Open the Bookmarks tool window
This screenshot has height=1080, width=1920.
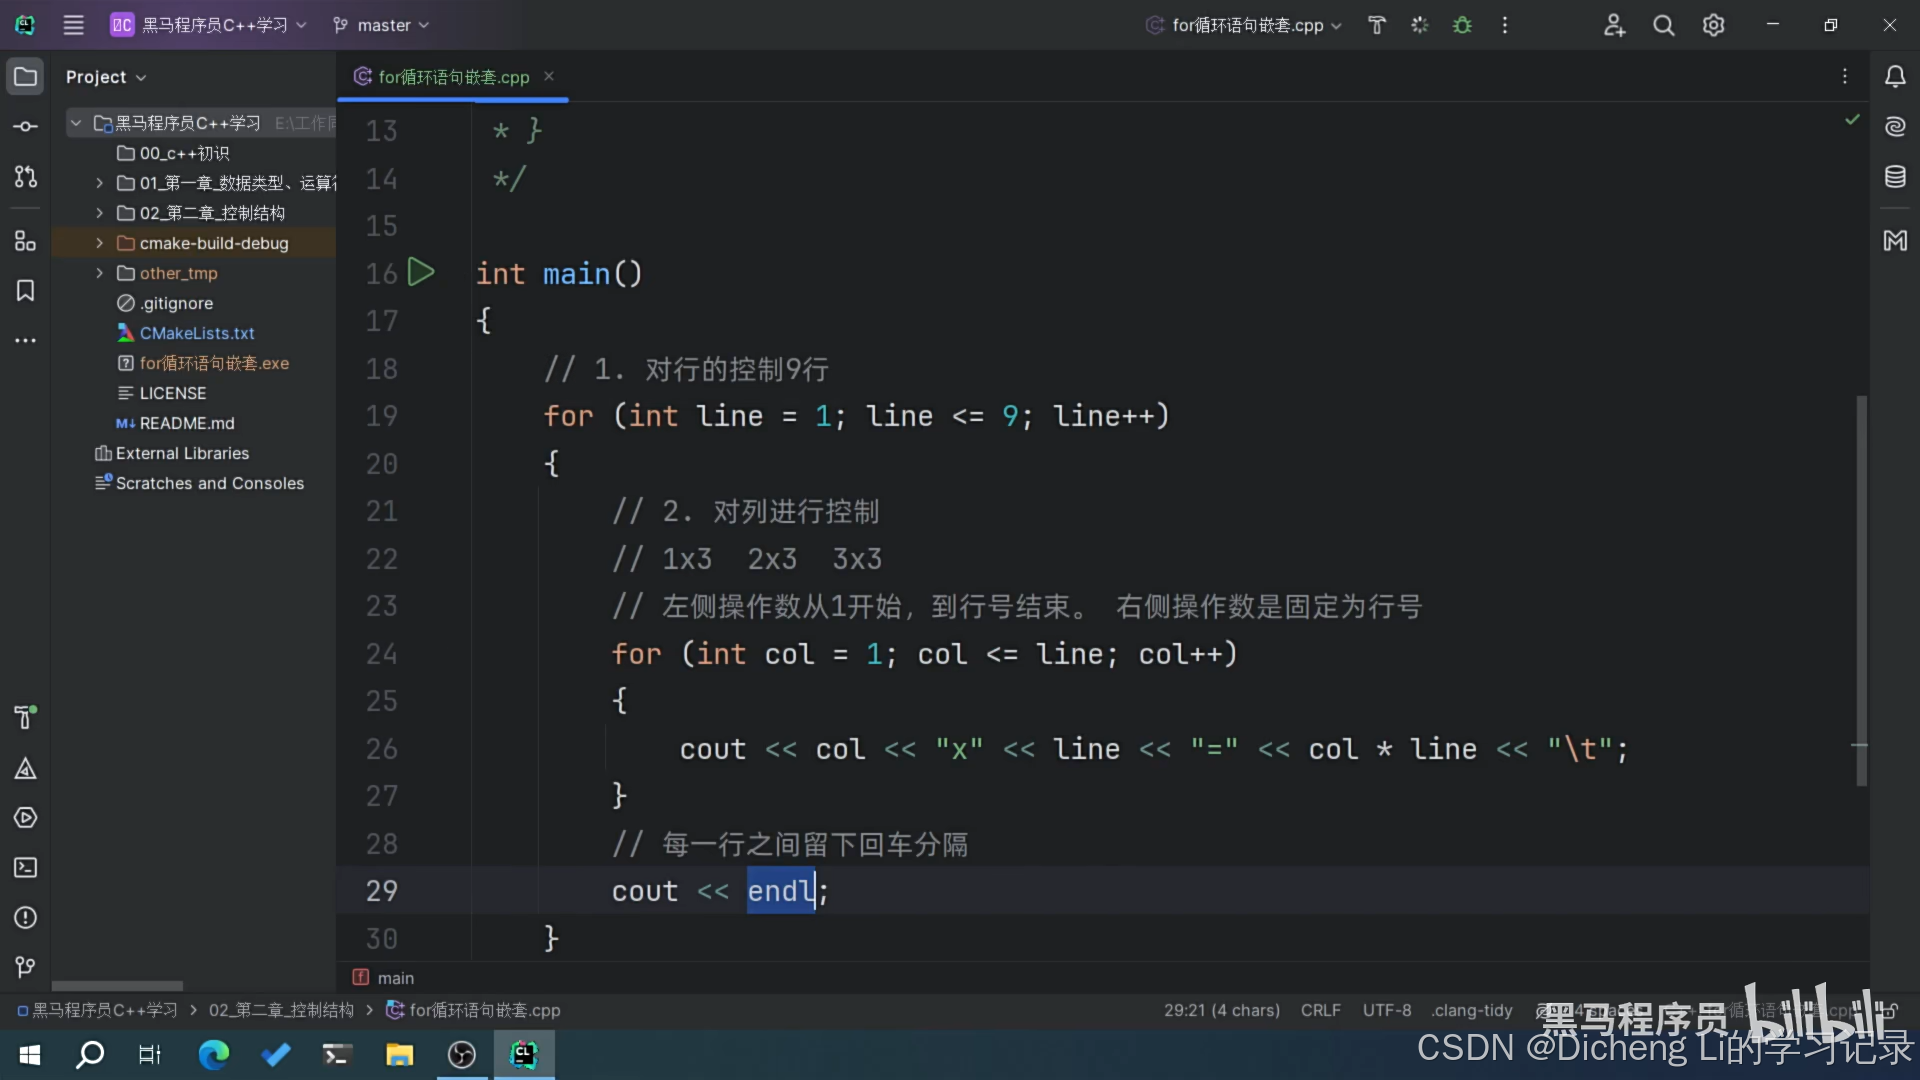[25, 290]
